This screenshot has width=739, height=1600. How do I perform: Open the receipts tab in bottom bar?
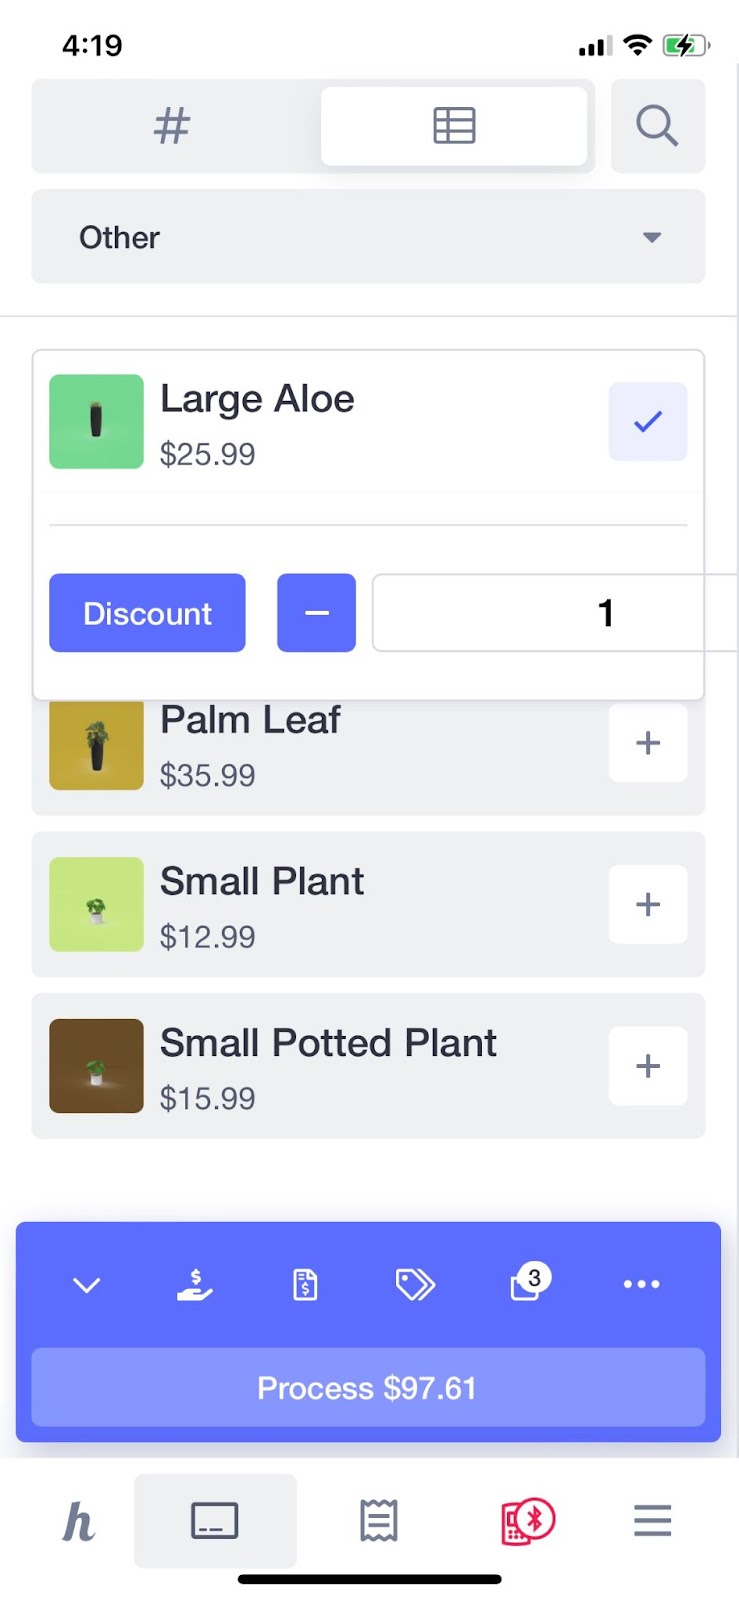(379, 1521)
